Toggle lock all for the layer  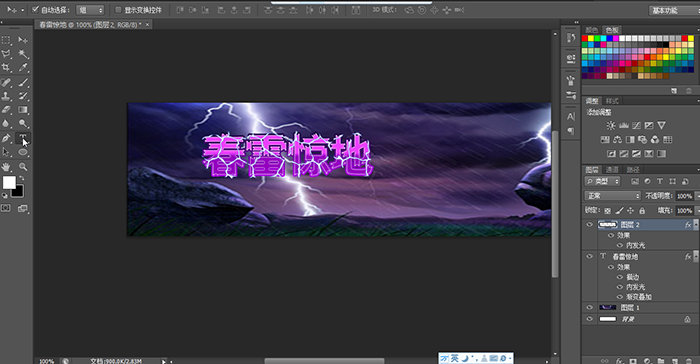click(642, 210)
